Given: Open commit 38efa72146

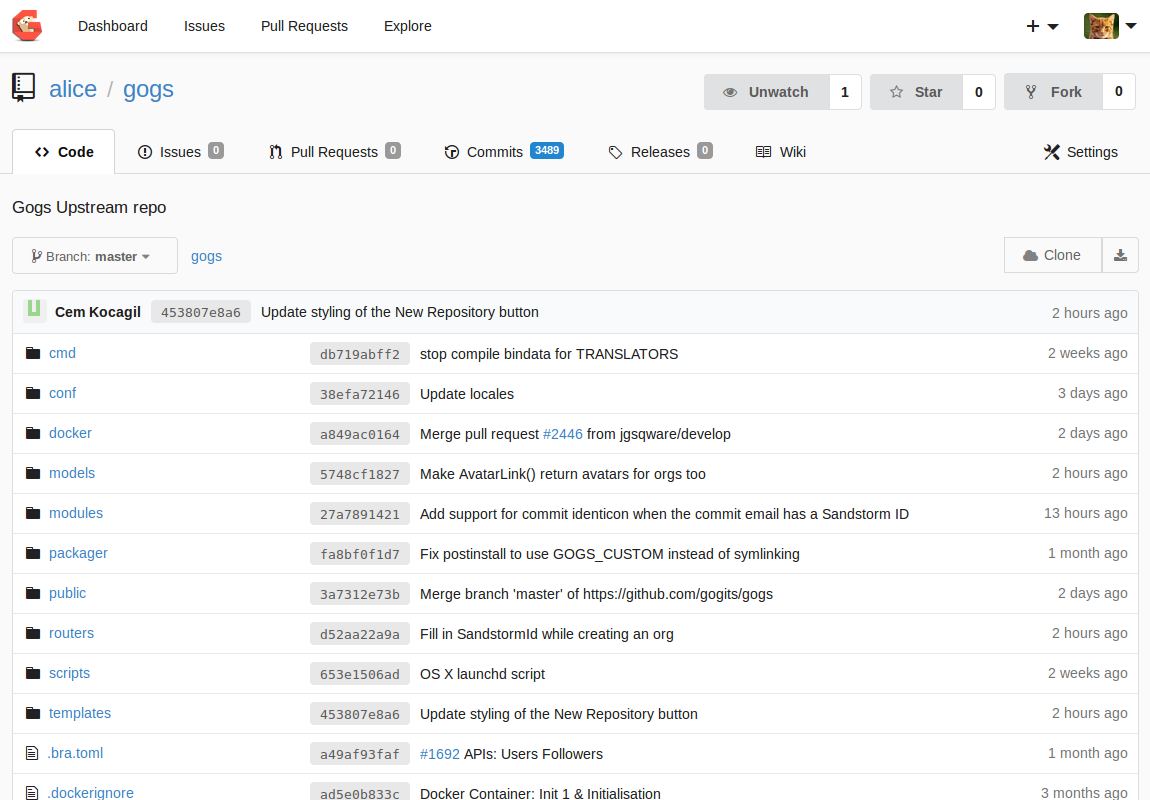Looking at the screenshot, I should pos(359,394).
